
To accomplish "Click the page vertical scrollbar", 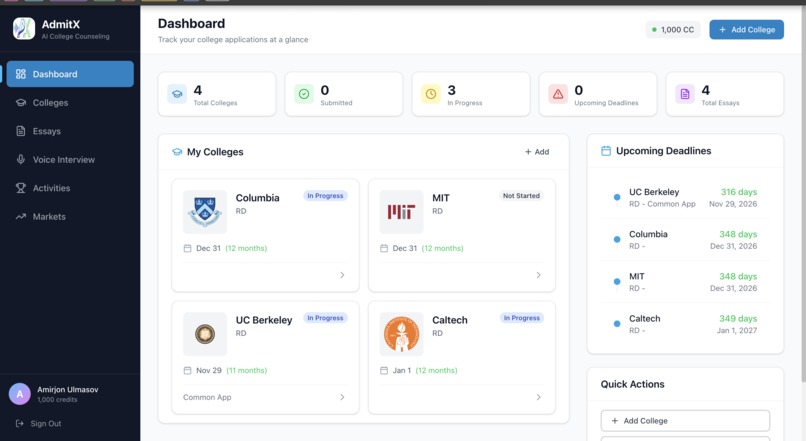I will (803, 195).
